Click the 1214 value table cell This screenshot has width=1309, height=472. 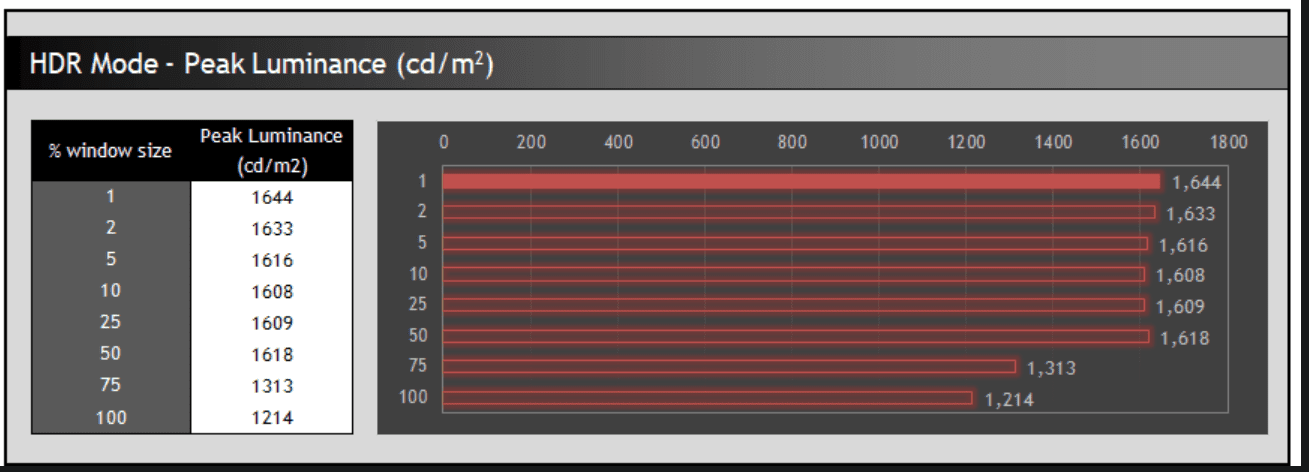[272, 417]
